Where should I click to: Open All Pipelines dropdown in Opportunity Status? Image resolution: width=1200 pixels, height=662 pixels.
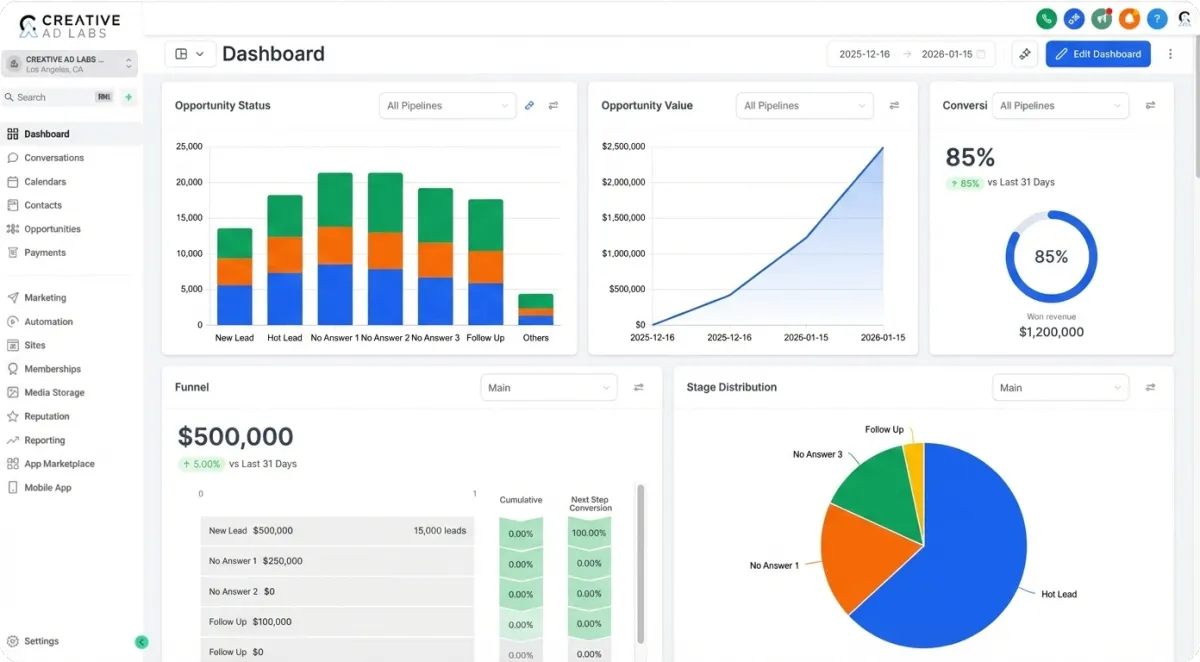pyautogui.click(x=448, y=105)
